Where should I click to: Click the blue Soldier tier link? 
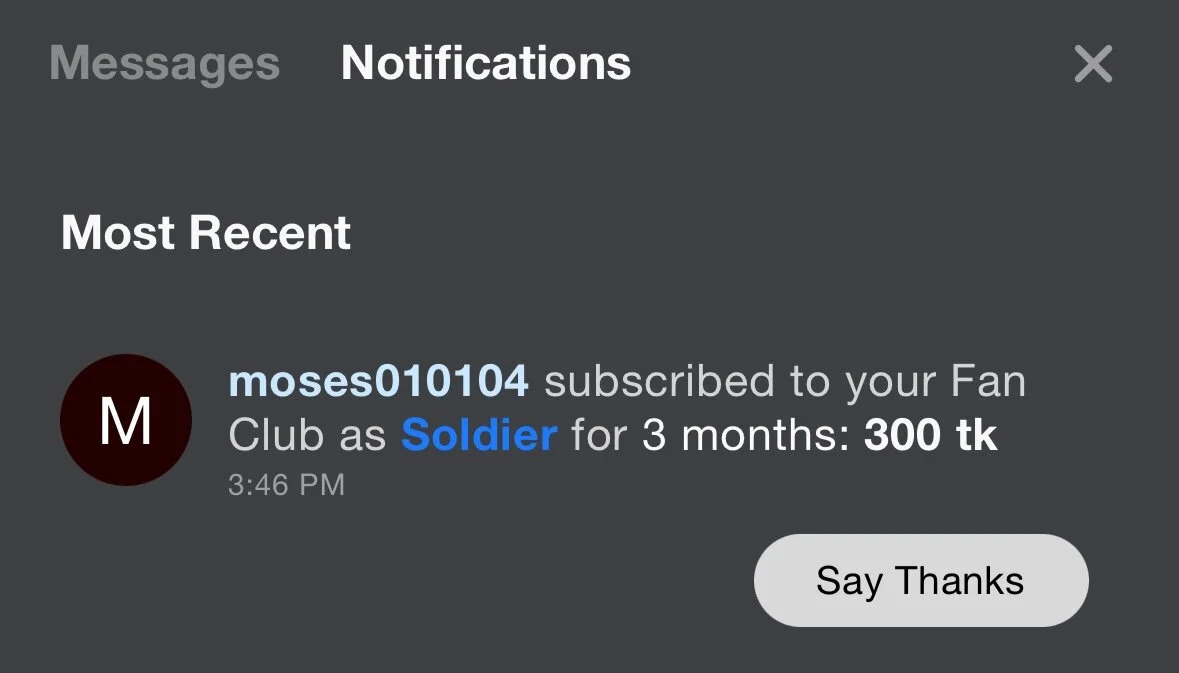479,436
